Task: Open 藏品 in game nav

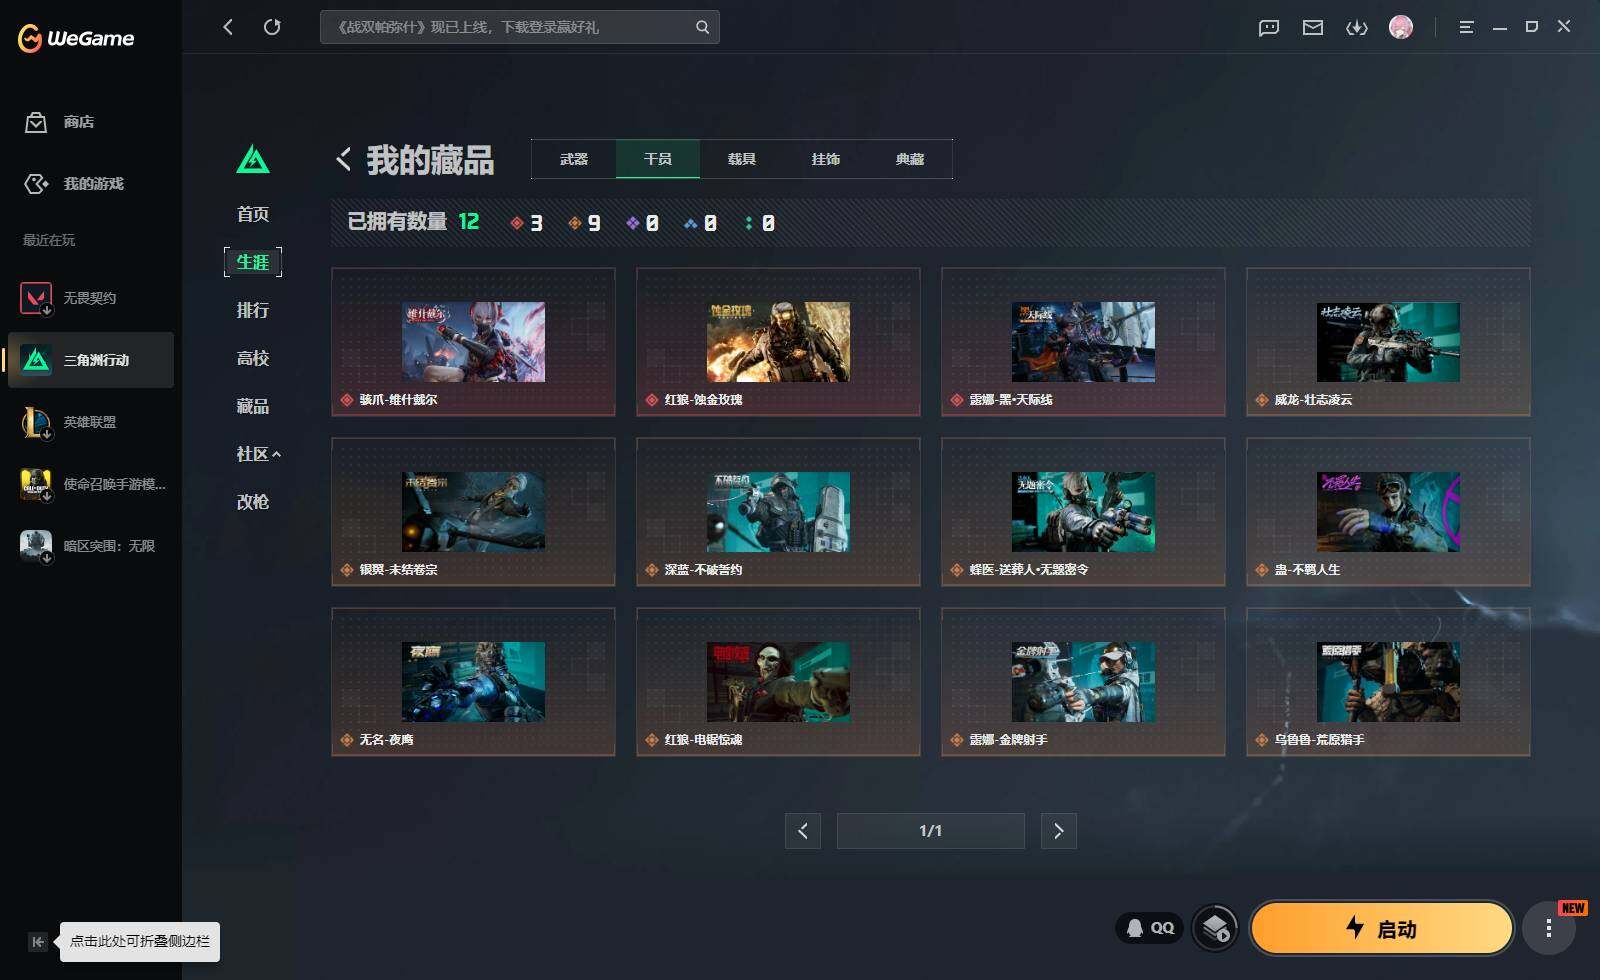Action: 253,406
